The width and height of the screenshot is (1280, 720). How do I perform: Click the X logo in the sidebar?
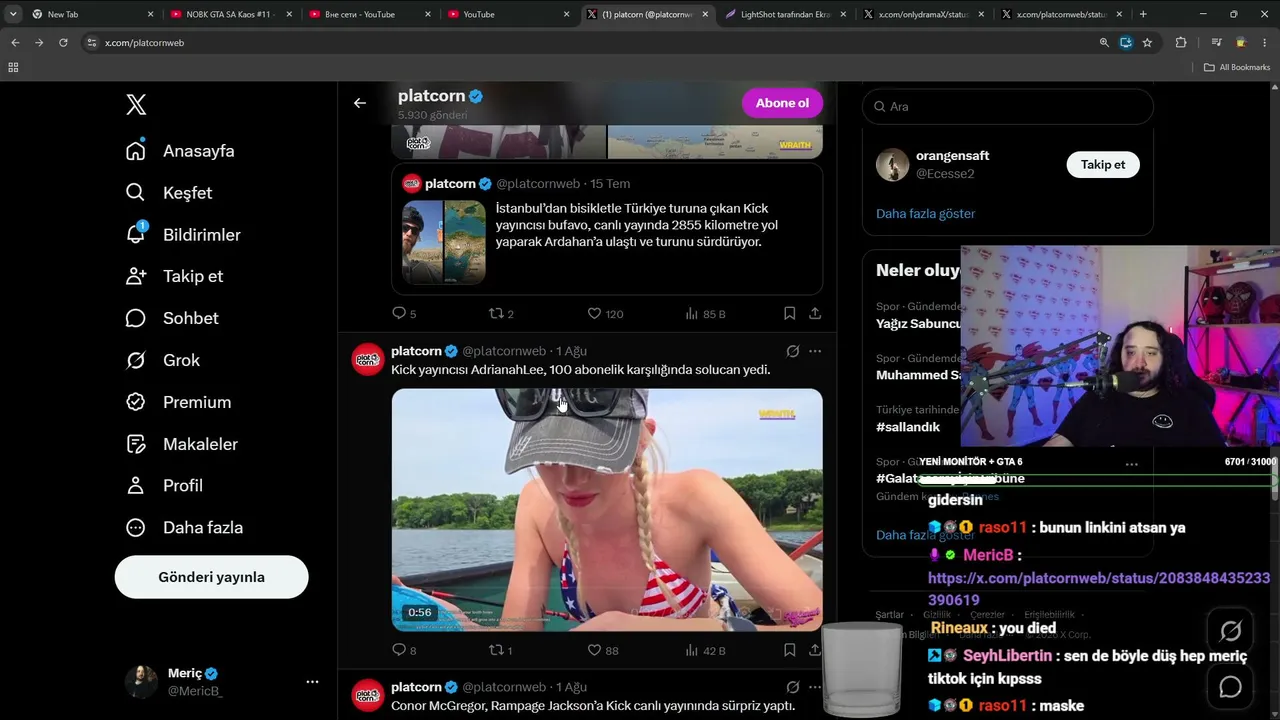point(136,104)
